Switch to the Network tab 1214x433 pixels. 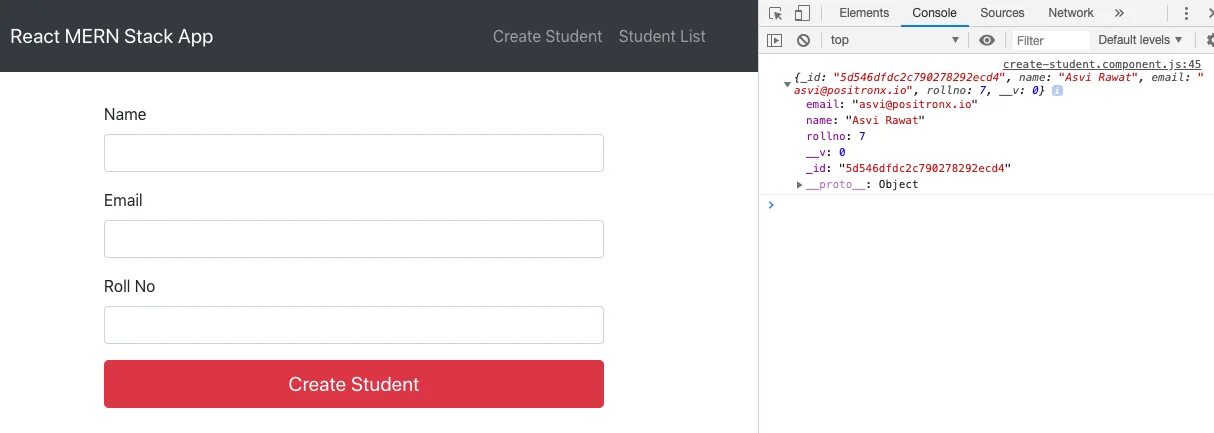coord(1071,13)
